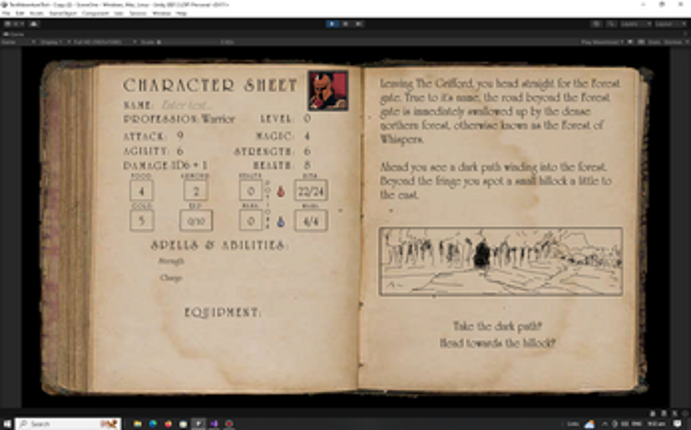Screen dimensions: 691x430
Task: Open Visual Studio from taskbar
Action: (214, 424)
